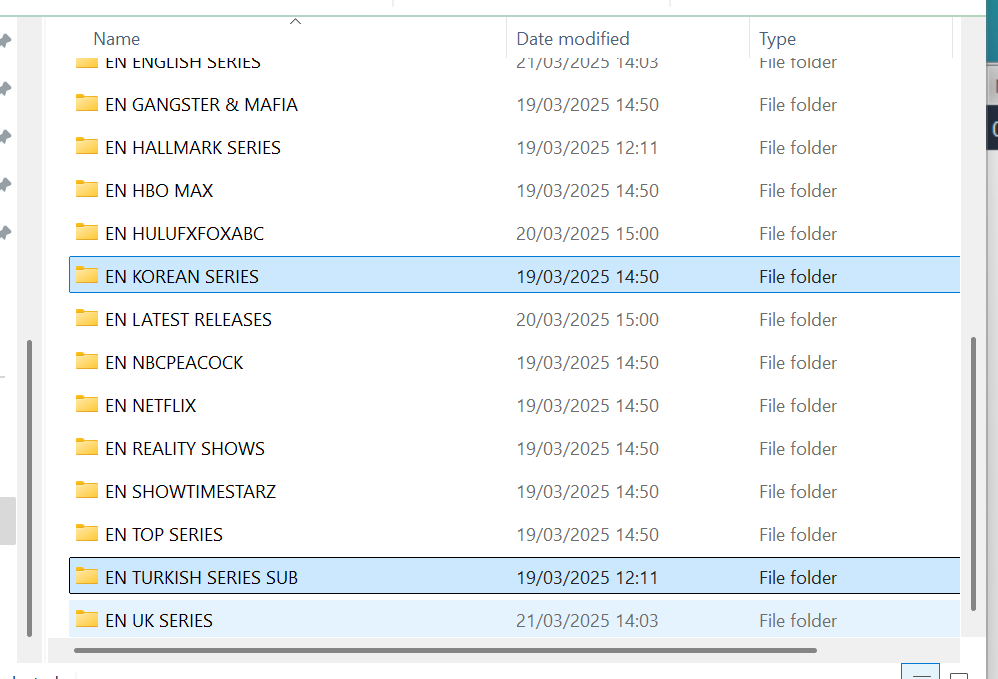This screenshot has width=998, height=679.
Task: Click the EN HALLMARK SERIES folder icon
Action: coord(87,147)
